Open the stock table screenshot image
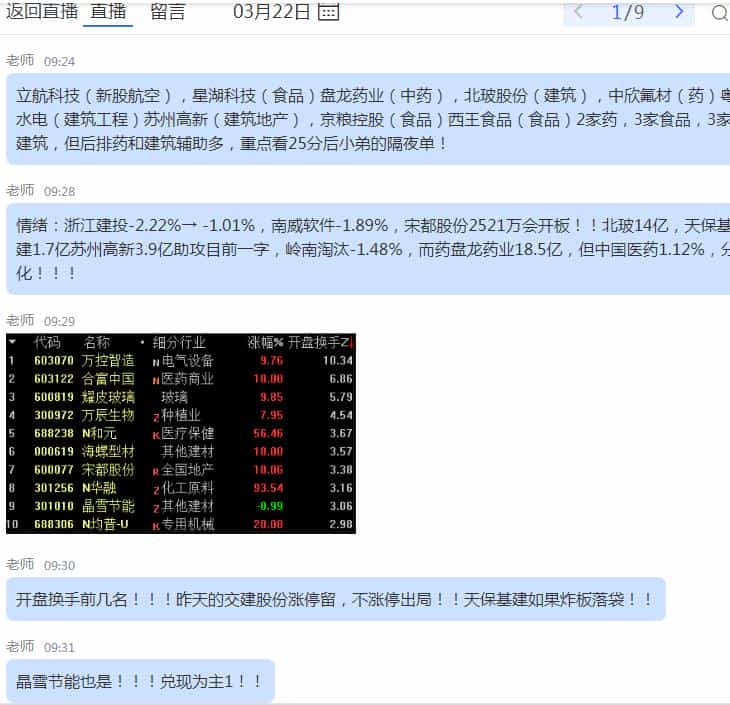 [x=181, y=434]
